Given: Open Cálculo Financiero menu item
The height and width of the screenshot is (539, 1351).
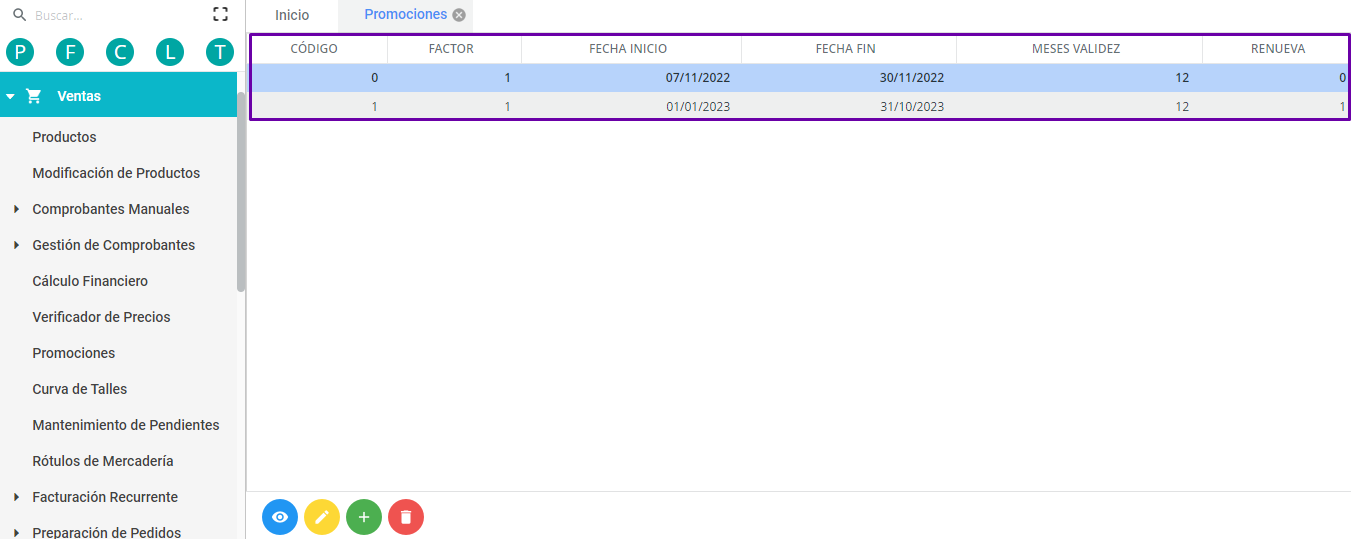Looking at the screenshot, I should 90,281.
